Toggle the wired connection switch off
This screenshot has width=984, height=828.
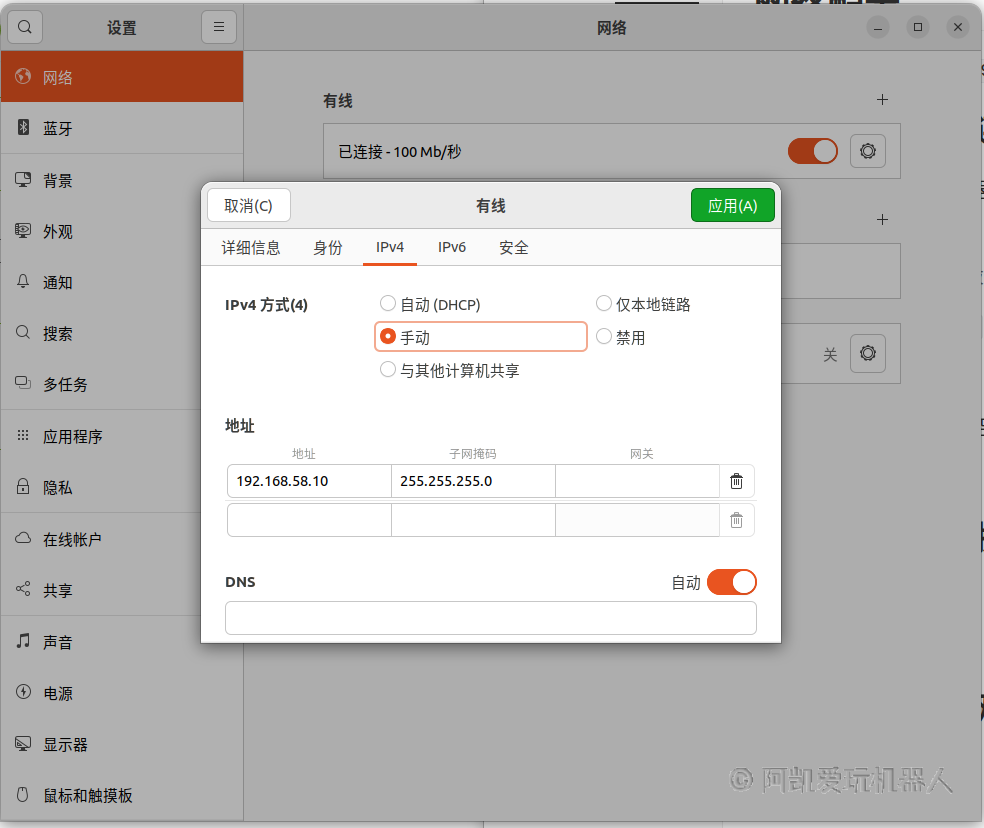pyautogui.click(x=812, y=151)
